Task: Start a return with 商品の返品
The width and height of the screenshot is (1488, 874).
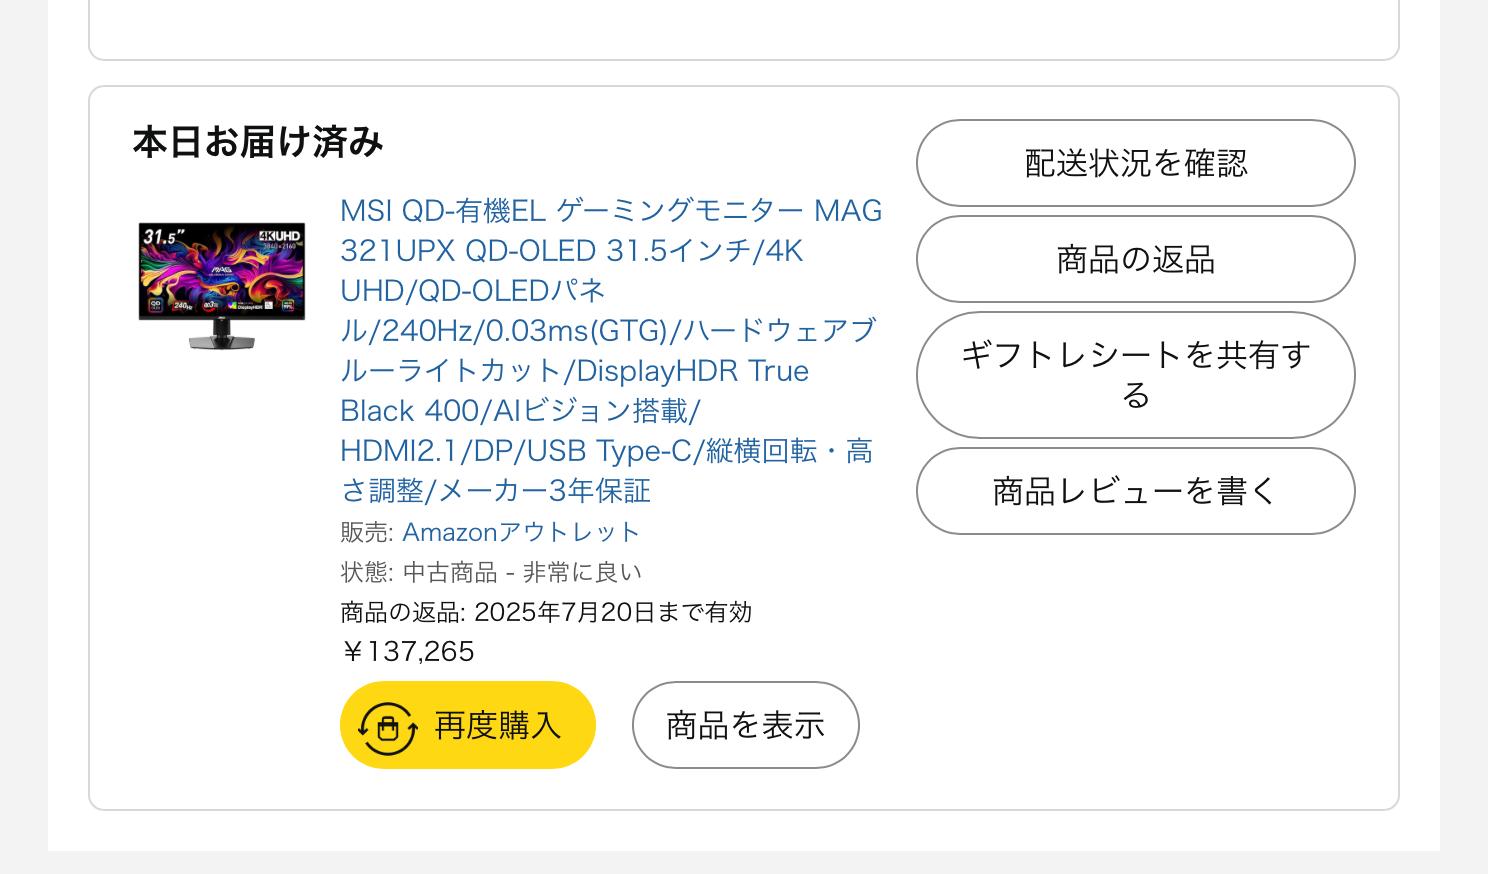Action: coord(1135,259)
